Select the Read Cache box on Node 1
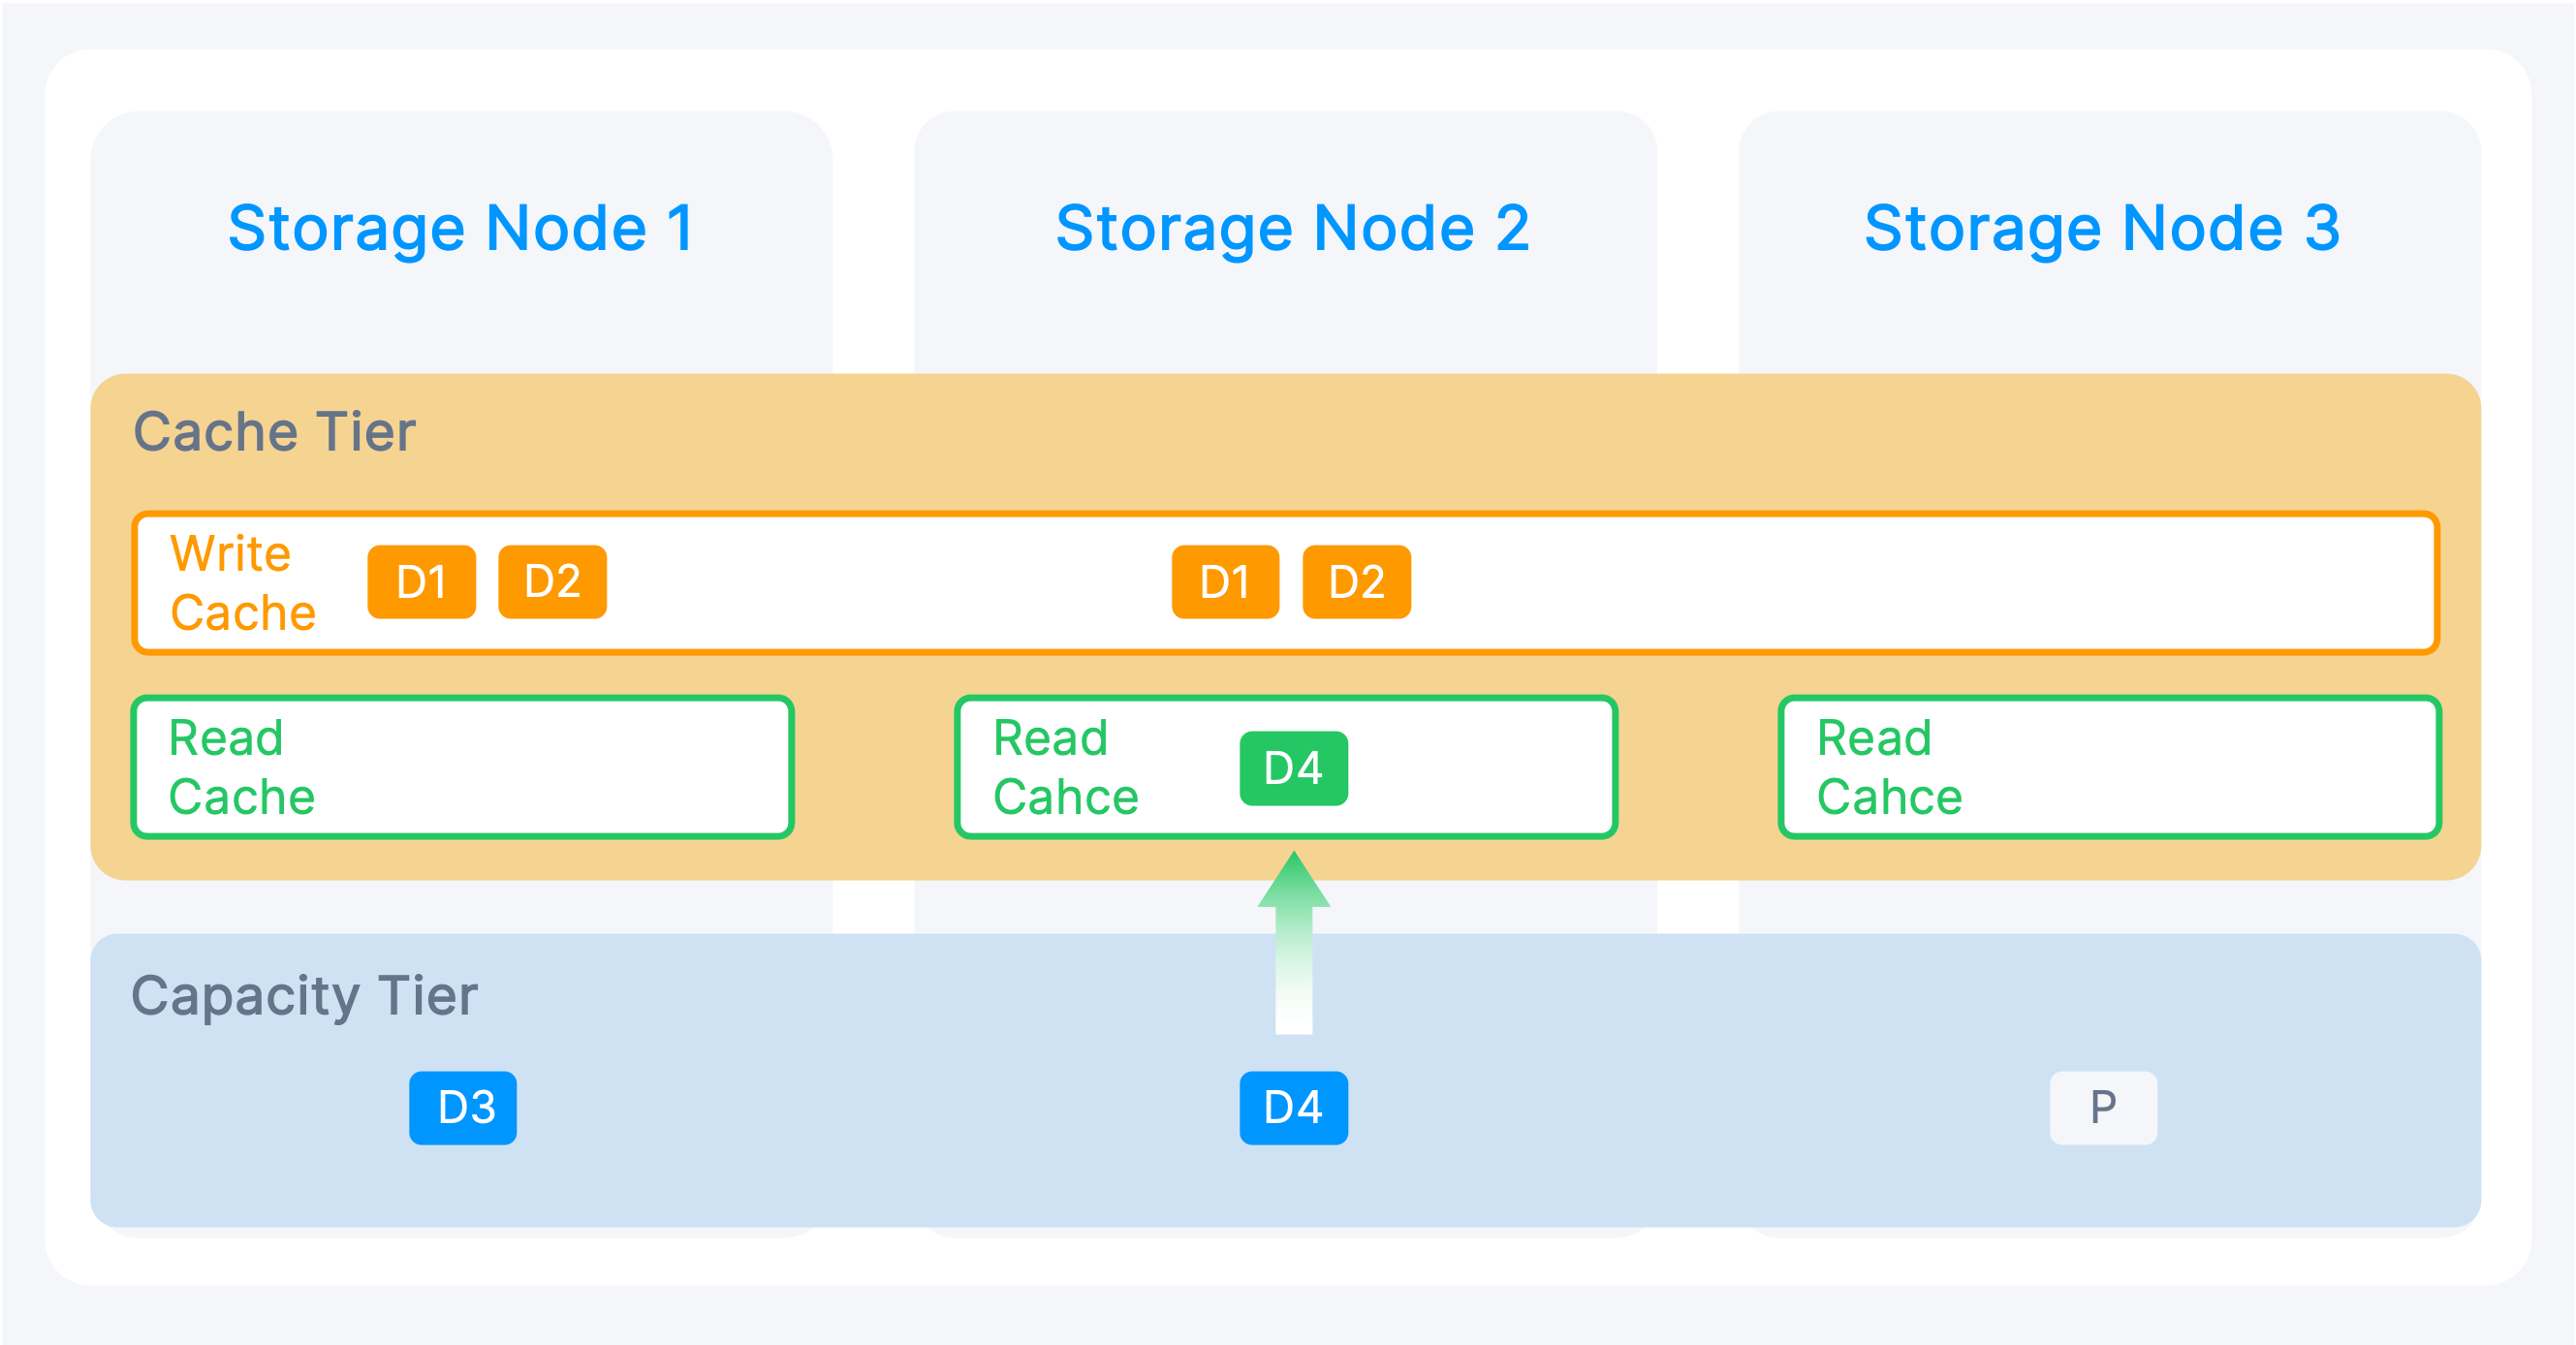This screenshot has height=1345, width=2576. pyautogui.click(x=462, y=767)
